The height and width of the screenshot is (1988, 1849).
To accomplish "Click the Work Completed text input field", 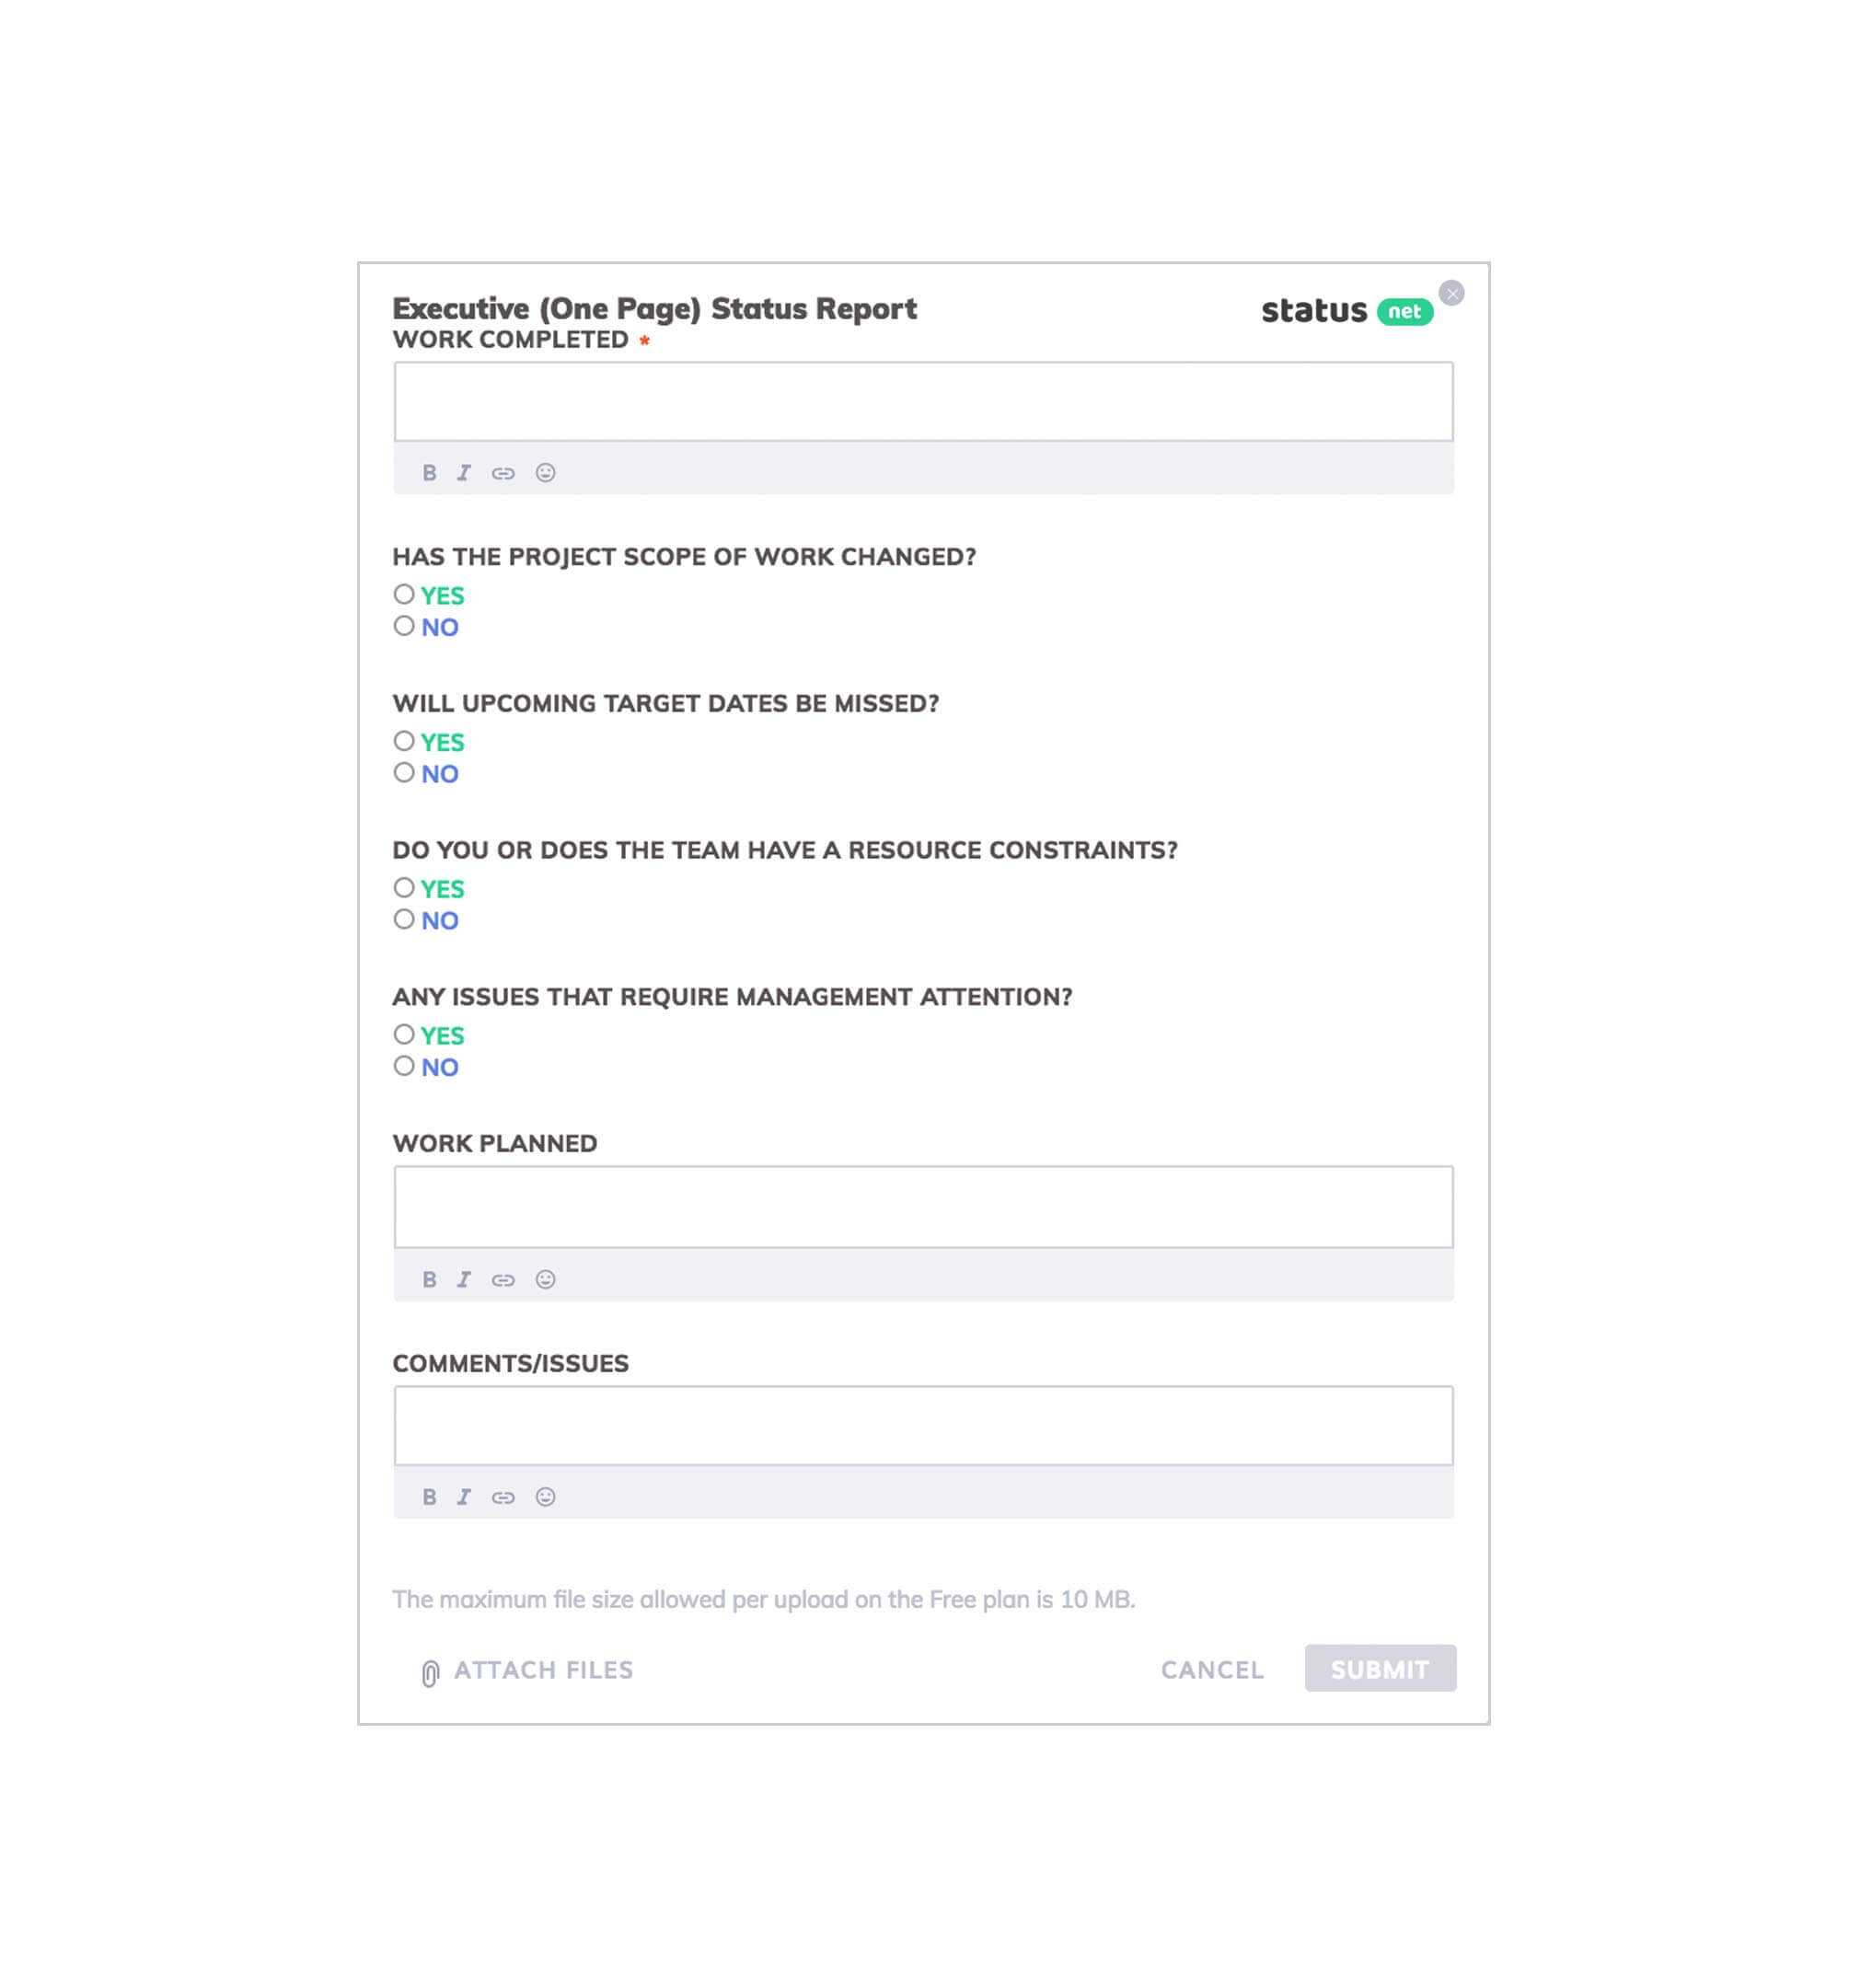I will 923,401.
